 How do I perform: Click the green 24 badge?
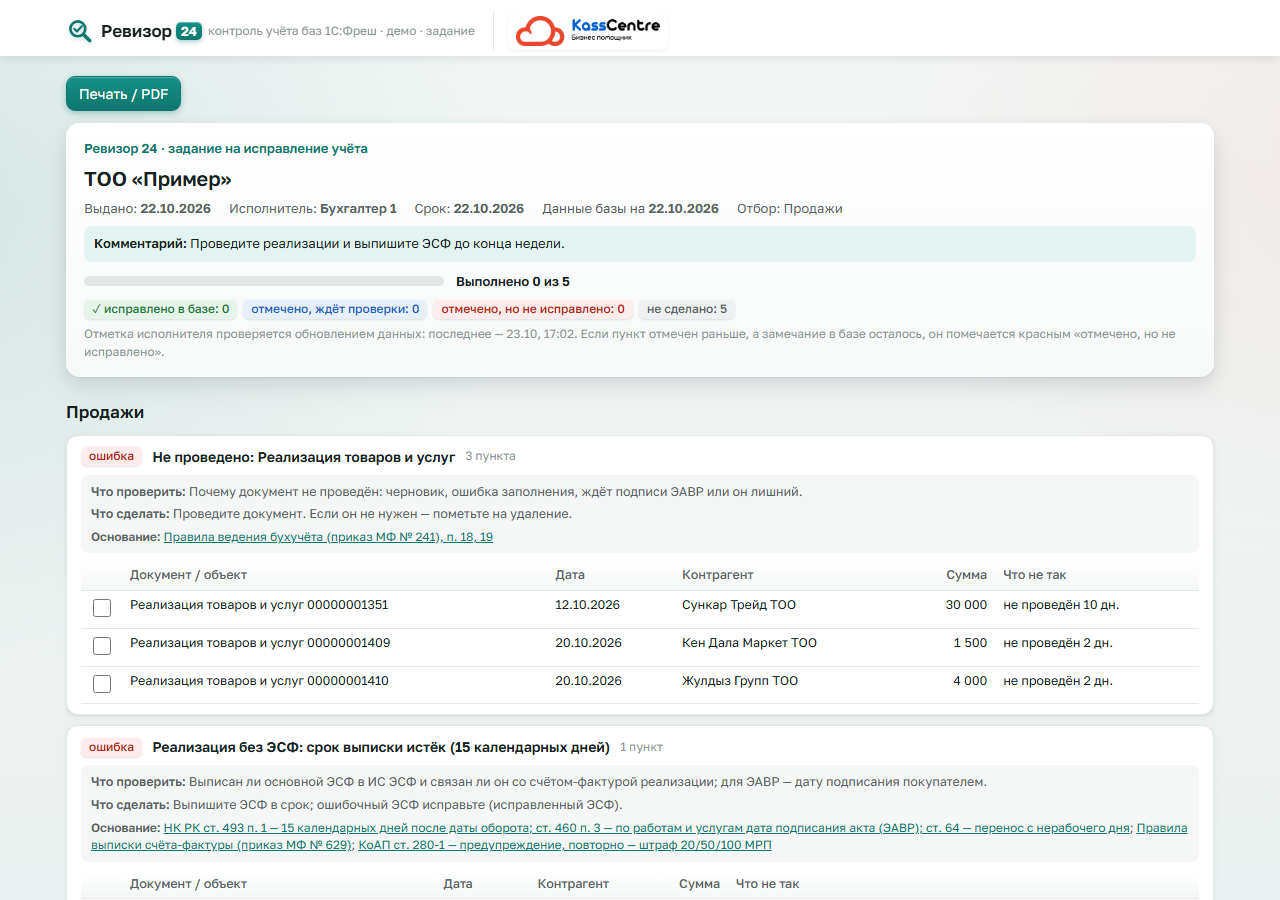[189, 31]
